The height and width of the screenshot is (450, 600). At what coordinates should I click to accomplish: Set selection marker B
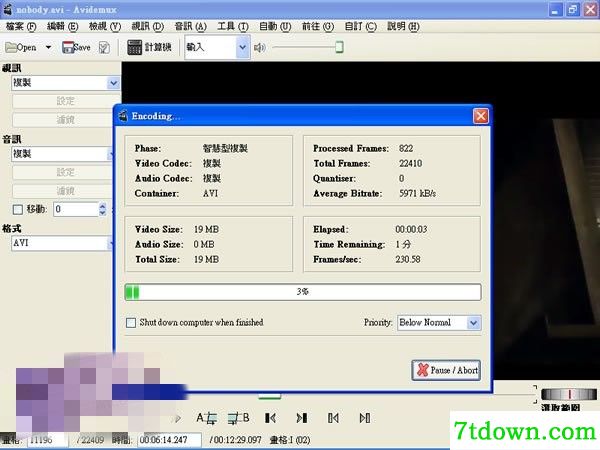tap(238, 418)
